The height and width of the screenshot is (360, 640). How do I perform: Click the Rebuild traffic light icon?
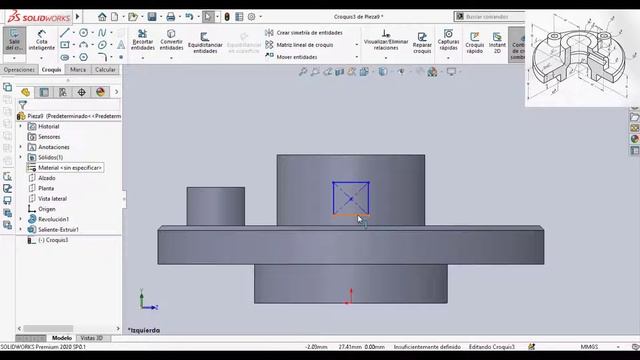point(227,17)
